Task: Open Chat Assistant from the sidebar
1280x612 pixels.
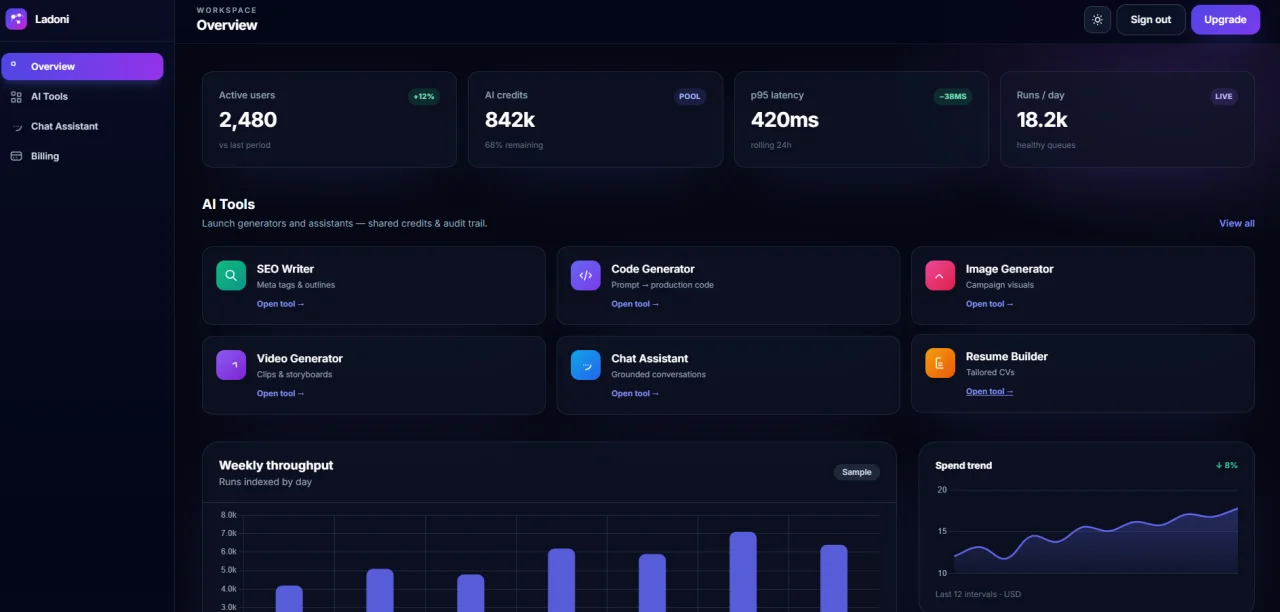Action: 82,127
